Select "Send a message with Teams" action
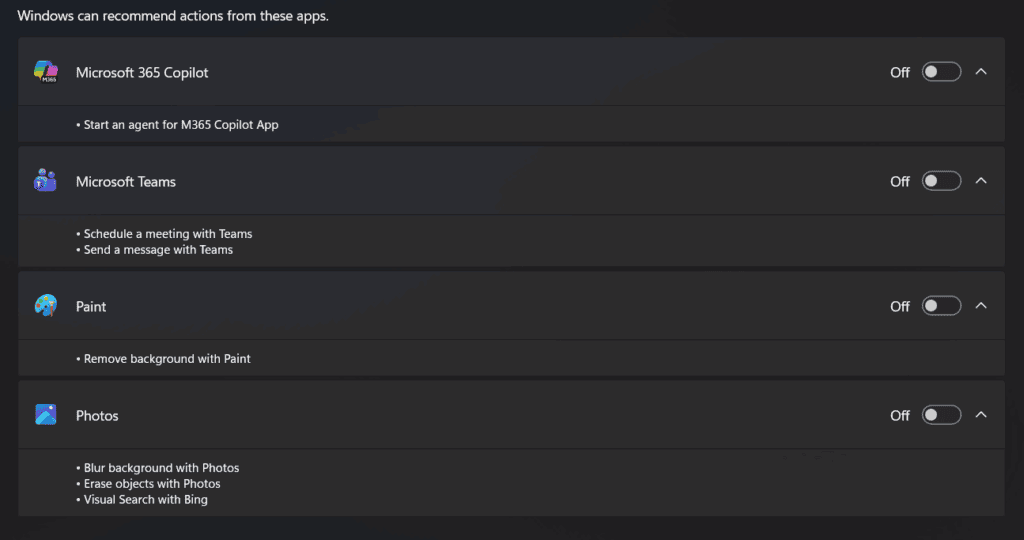Image resolution: width=1024 pixels, height=540 pixels. 158,250
